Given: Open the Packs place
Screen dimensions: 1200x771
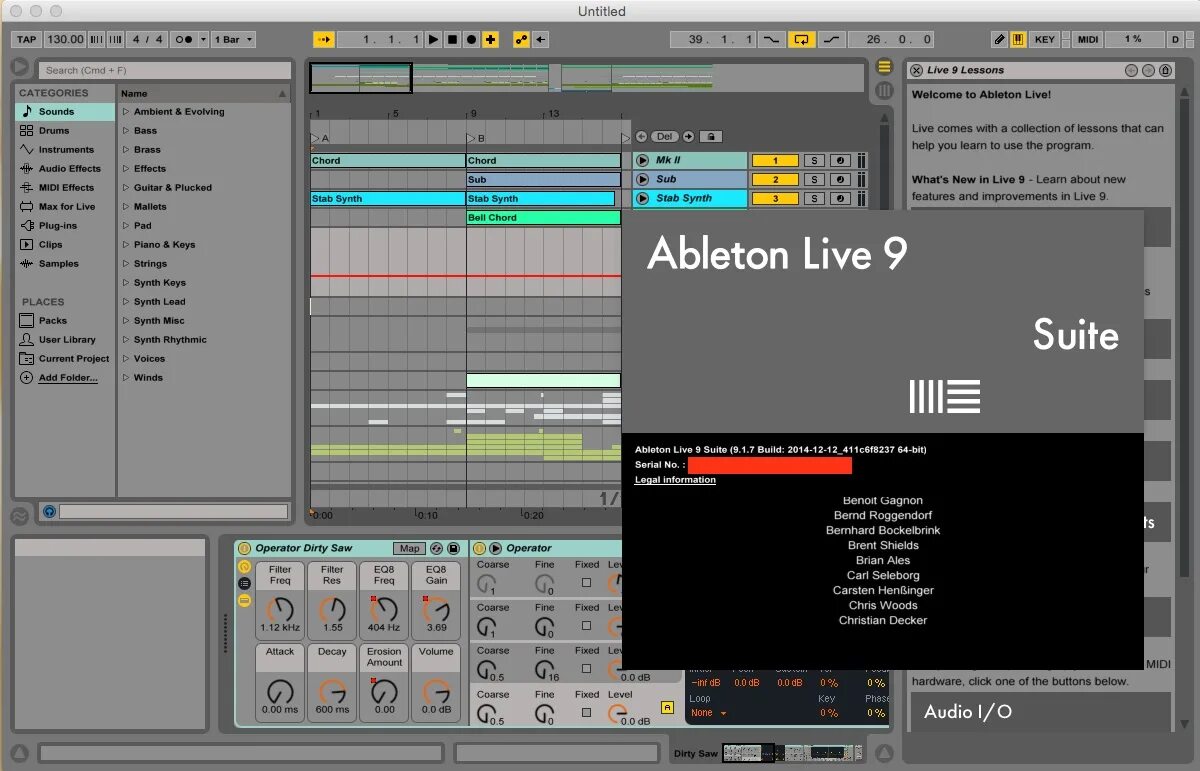Looking at the screenshot, I should click(64, 321).
